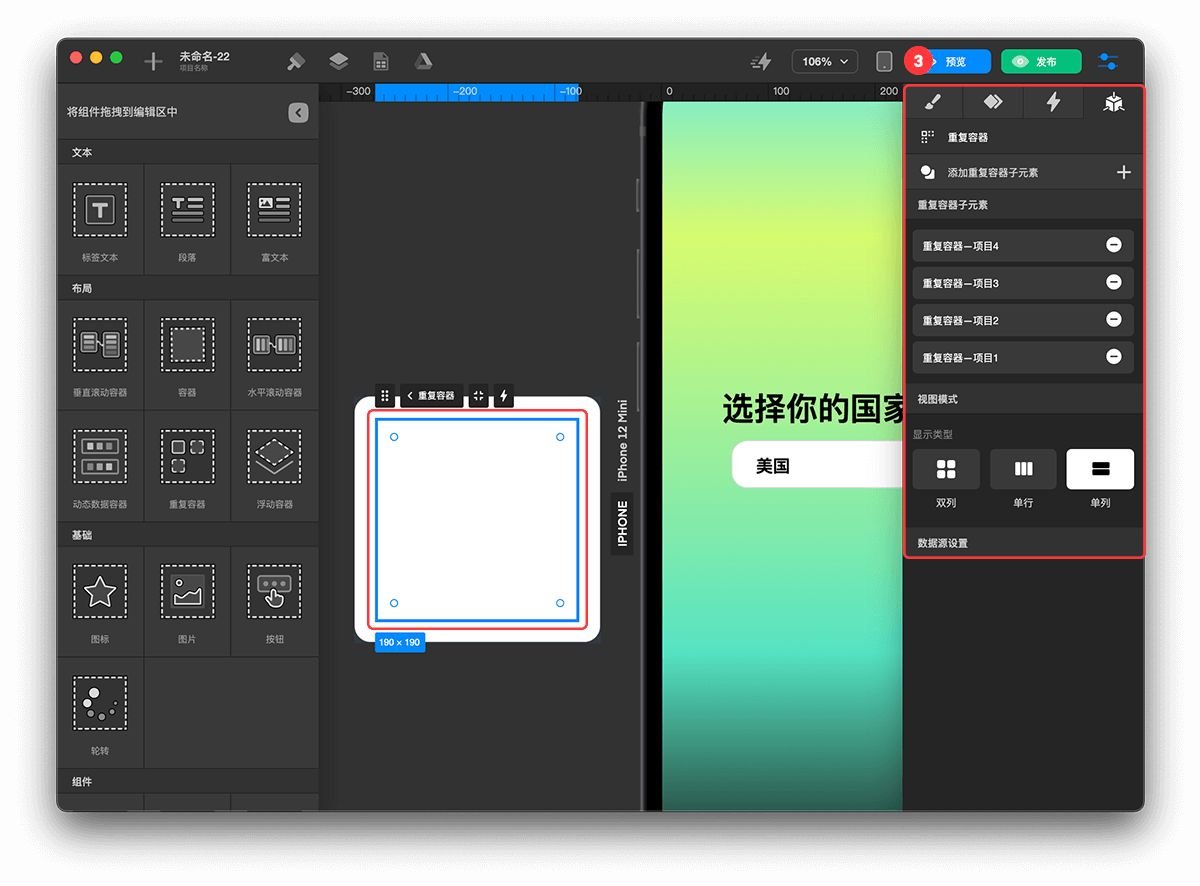Switch to the brush style tab
The image size is (1200, 886).
(933, 102)
